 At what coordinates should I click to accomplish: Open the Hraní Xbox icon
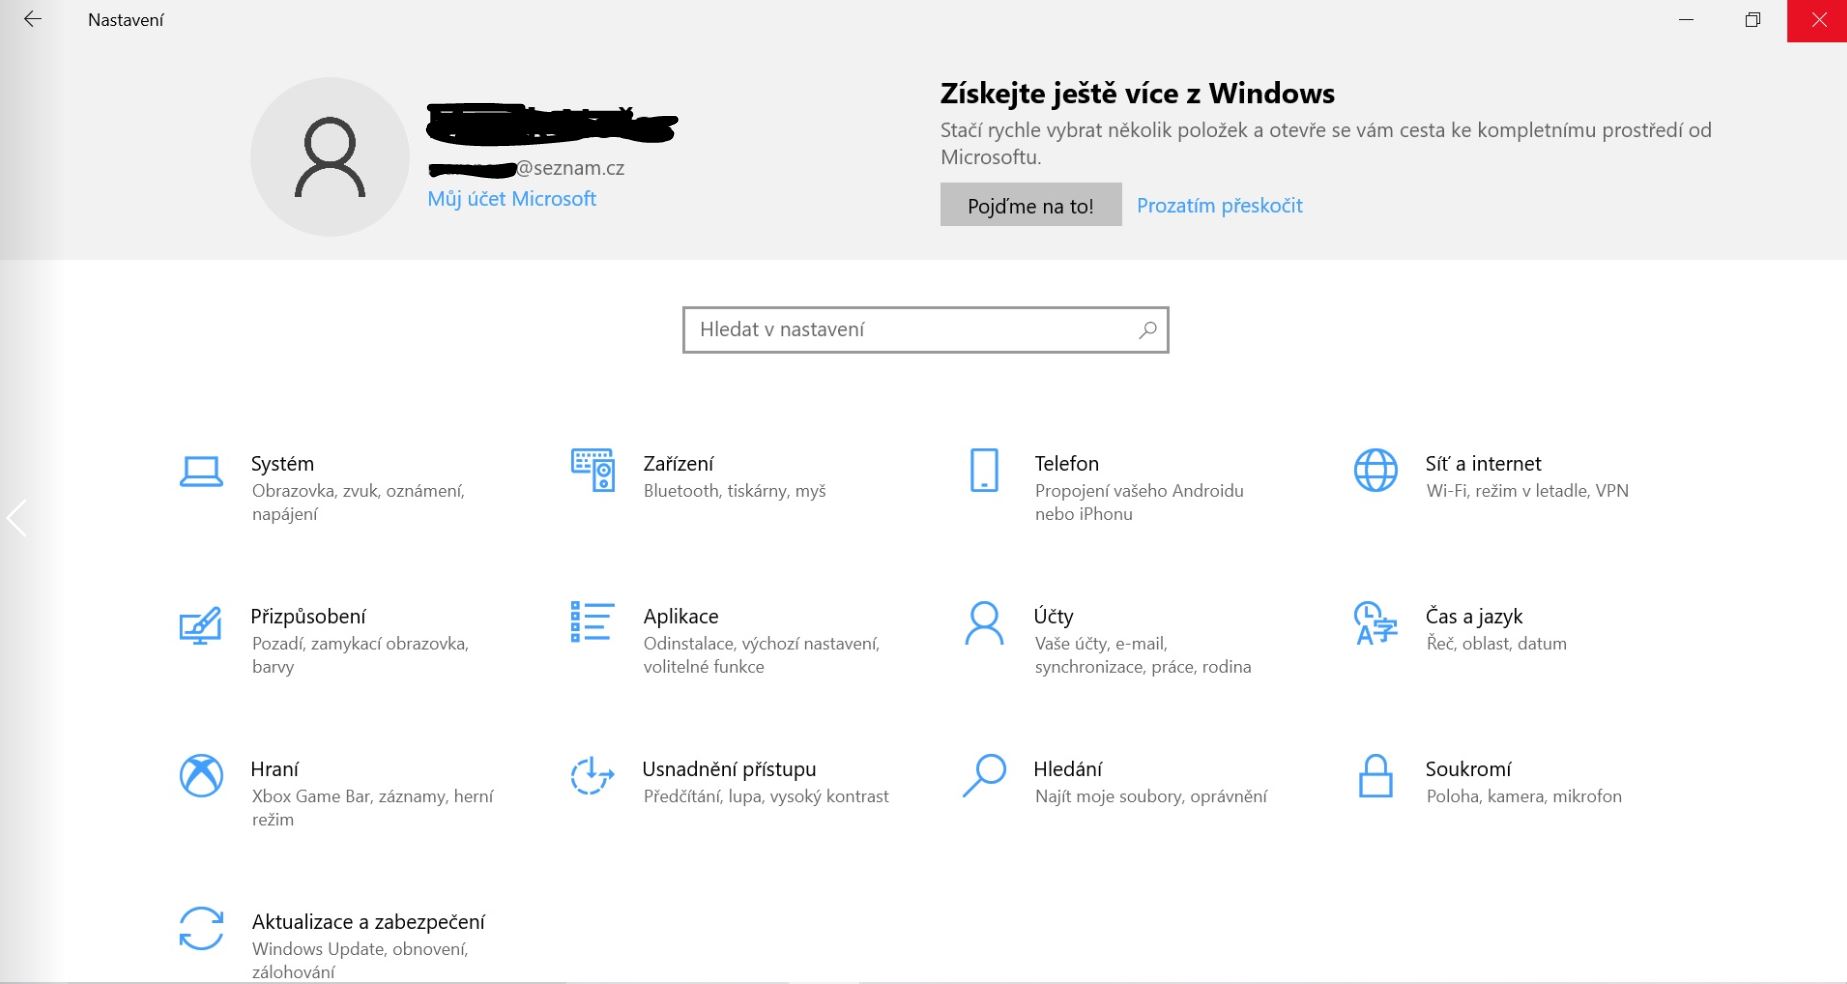201,776
